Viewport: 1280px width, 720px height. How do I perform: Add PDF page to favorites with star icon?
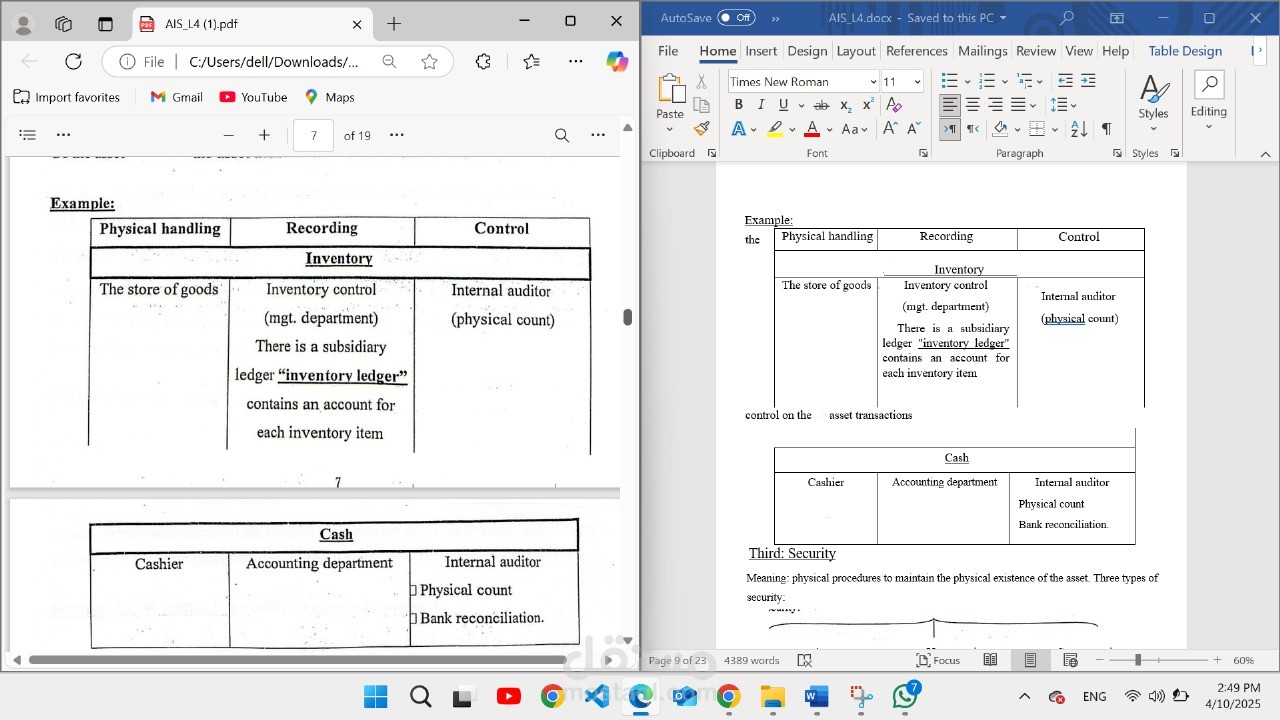(x=429, y=62)
